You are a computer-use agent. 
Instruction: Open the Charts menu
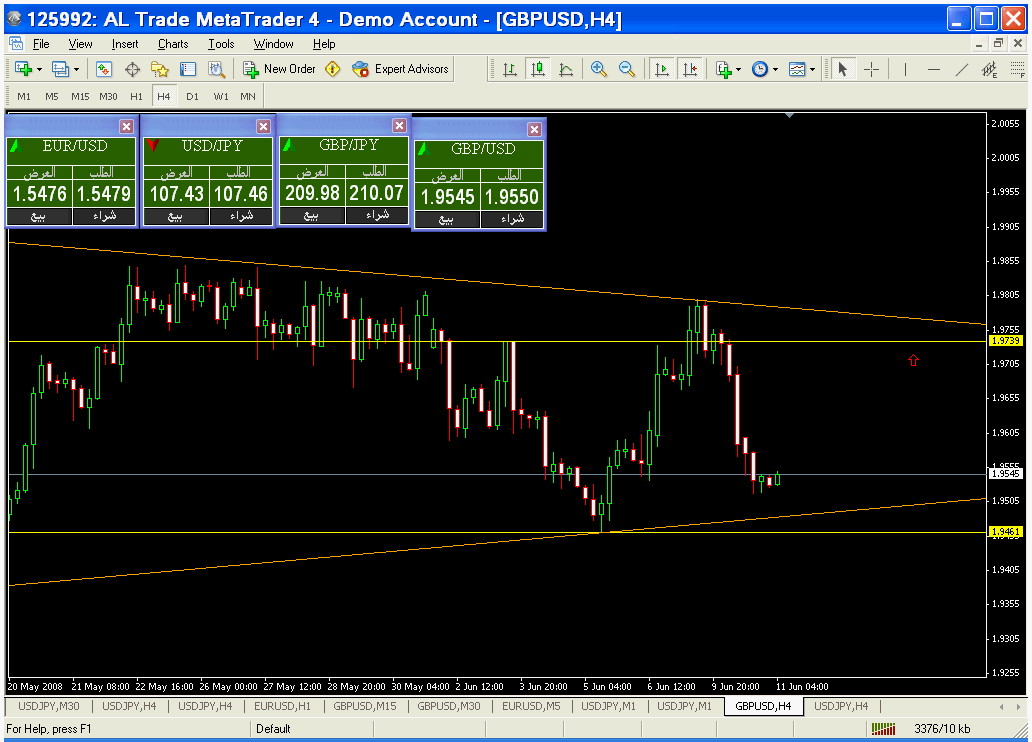point(172,44)
